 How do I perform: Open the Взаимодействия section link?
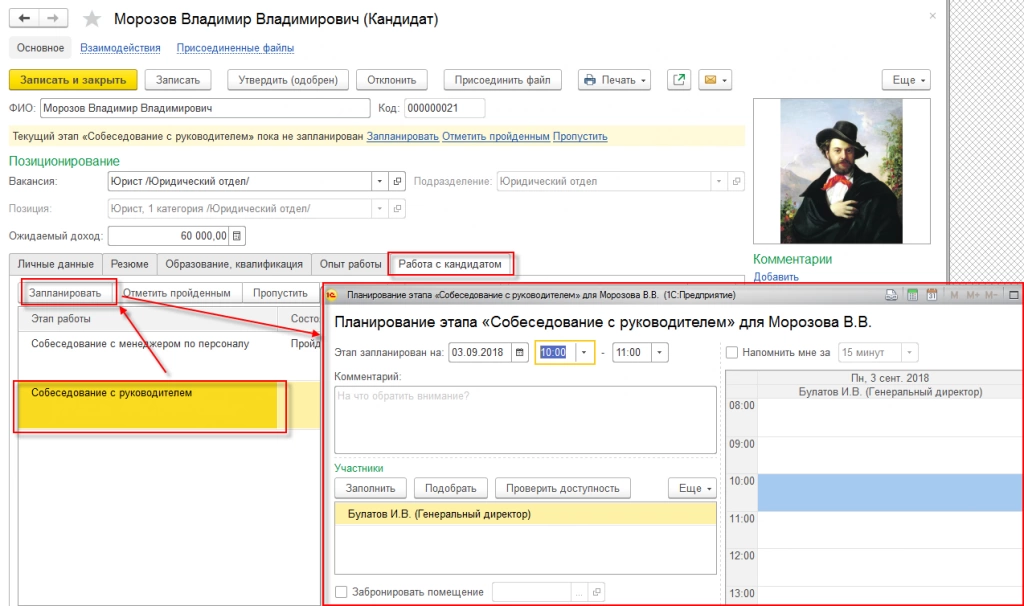[120, 48]
